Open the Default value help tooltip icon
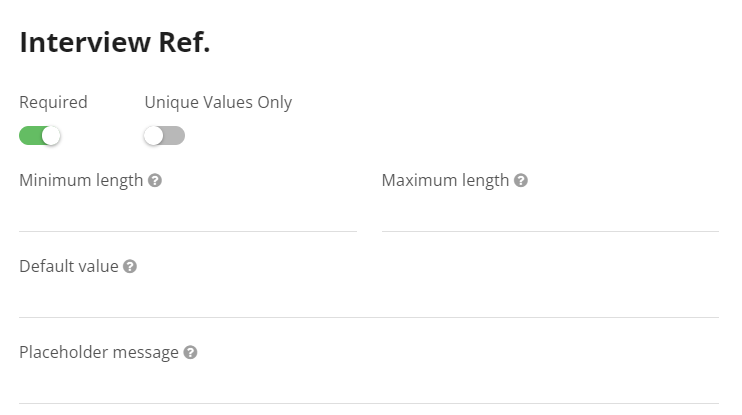 click(130, 267)
